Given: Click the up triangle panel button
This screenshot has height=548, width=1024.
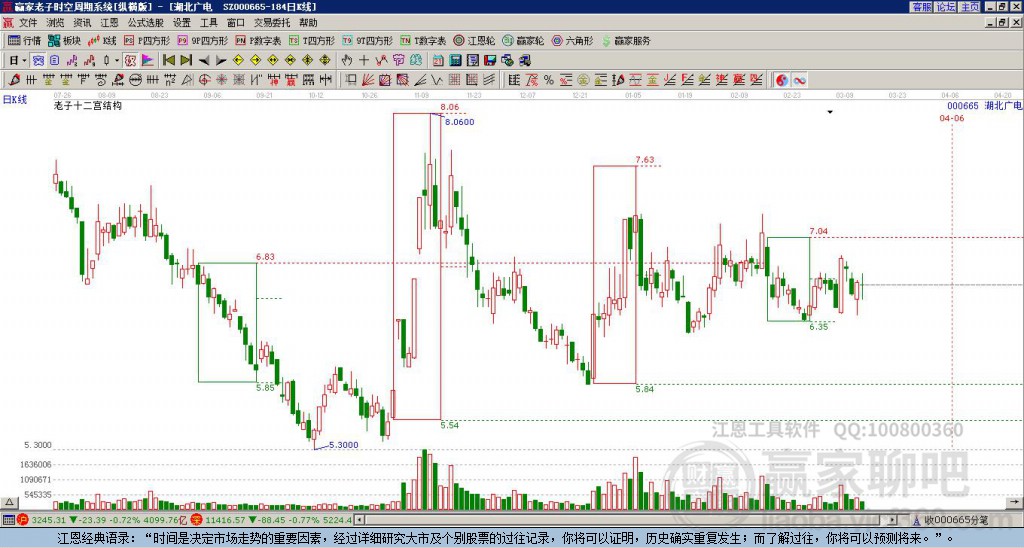Looking at the screenshot, I should tap(8, 502).
